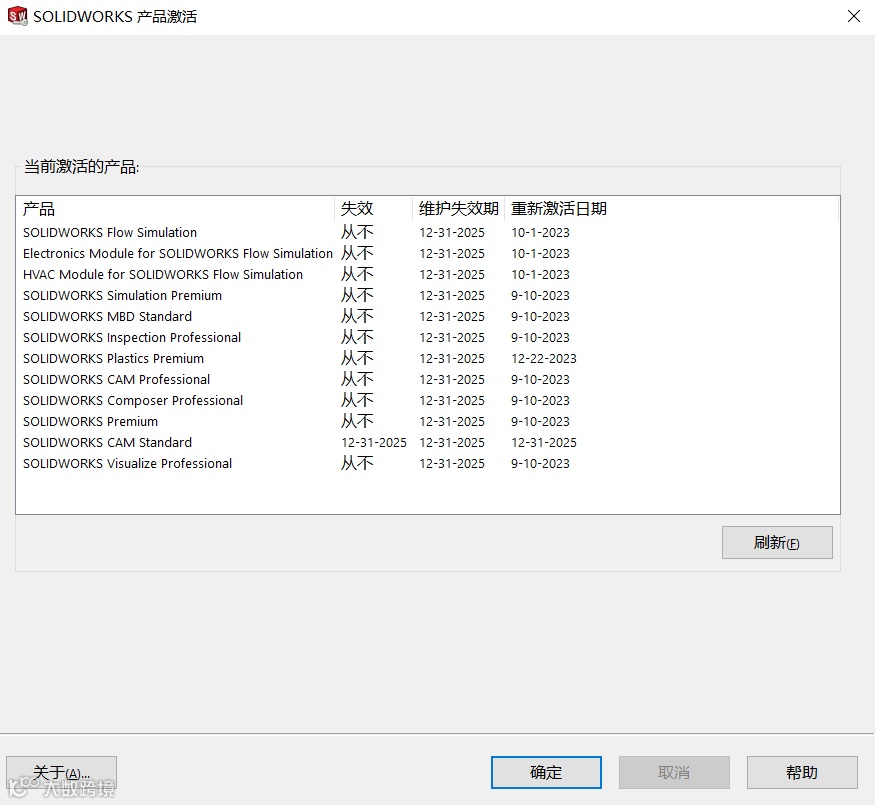
Task: Click the 刷新 refresh button
Action: pos(777,542)
